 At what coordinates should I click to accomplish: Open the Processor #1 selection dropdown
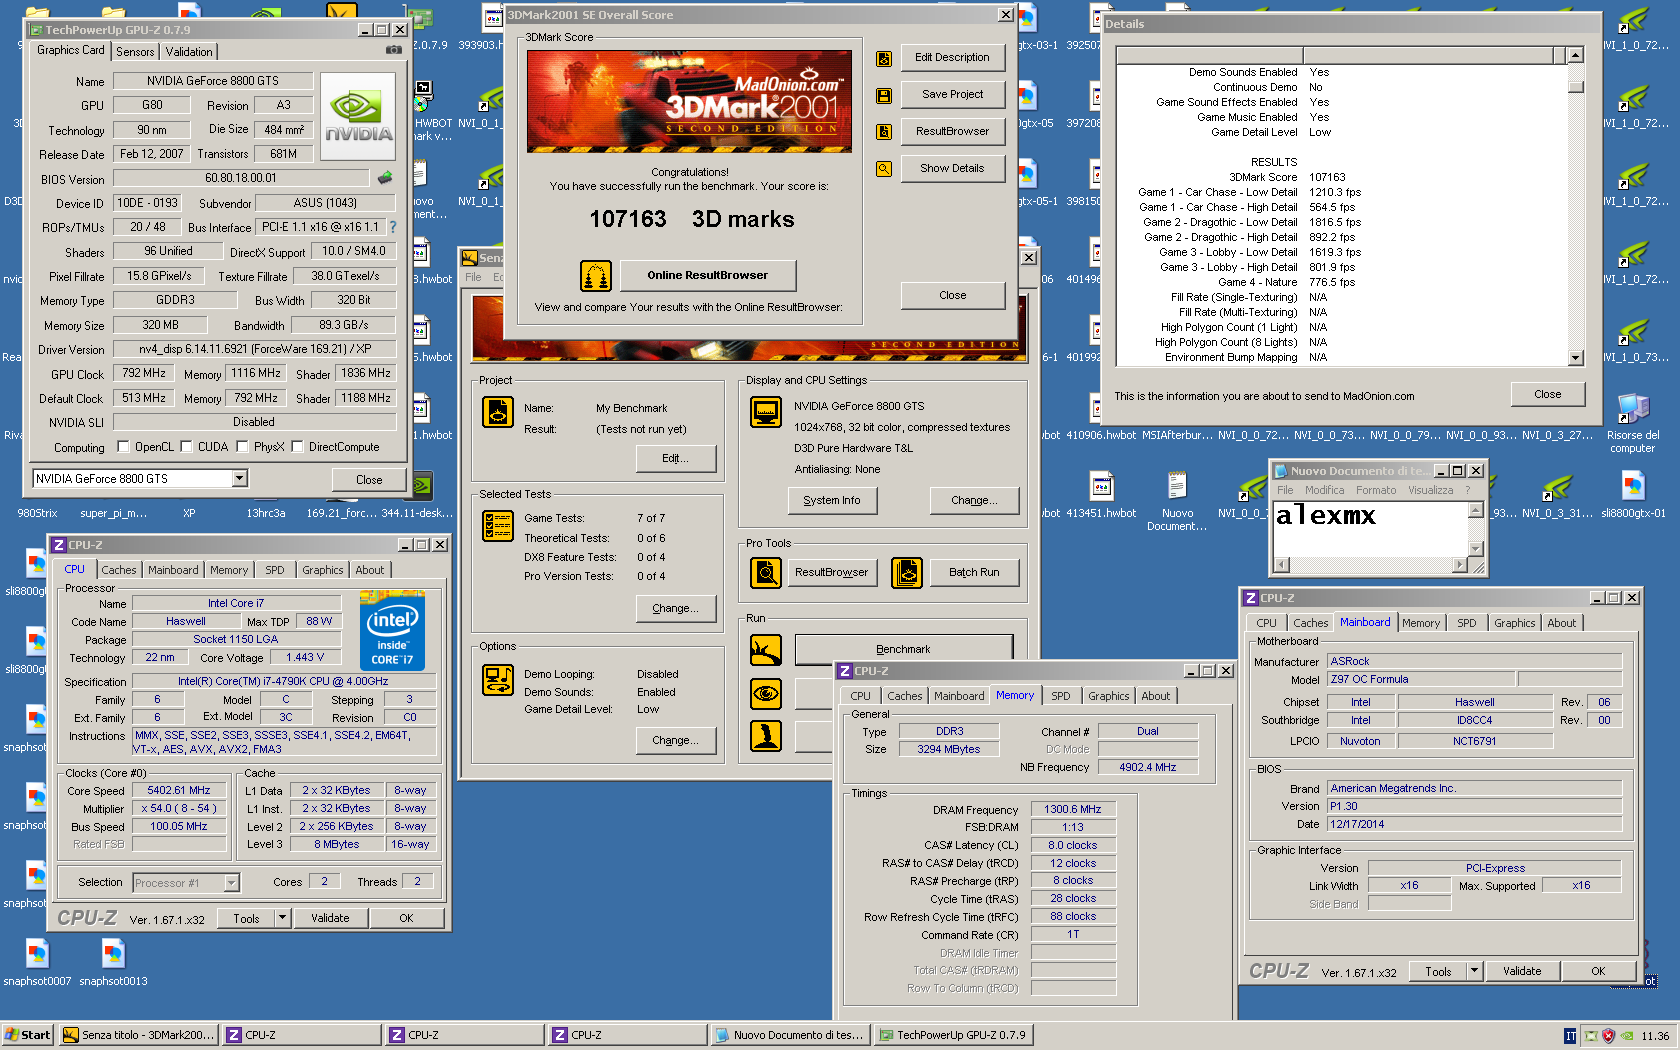click(x=232, y=883)
